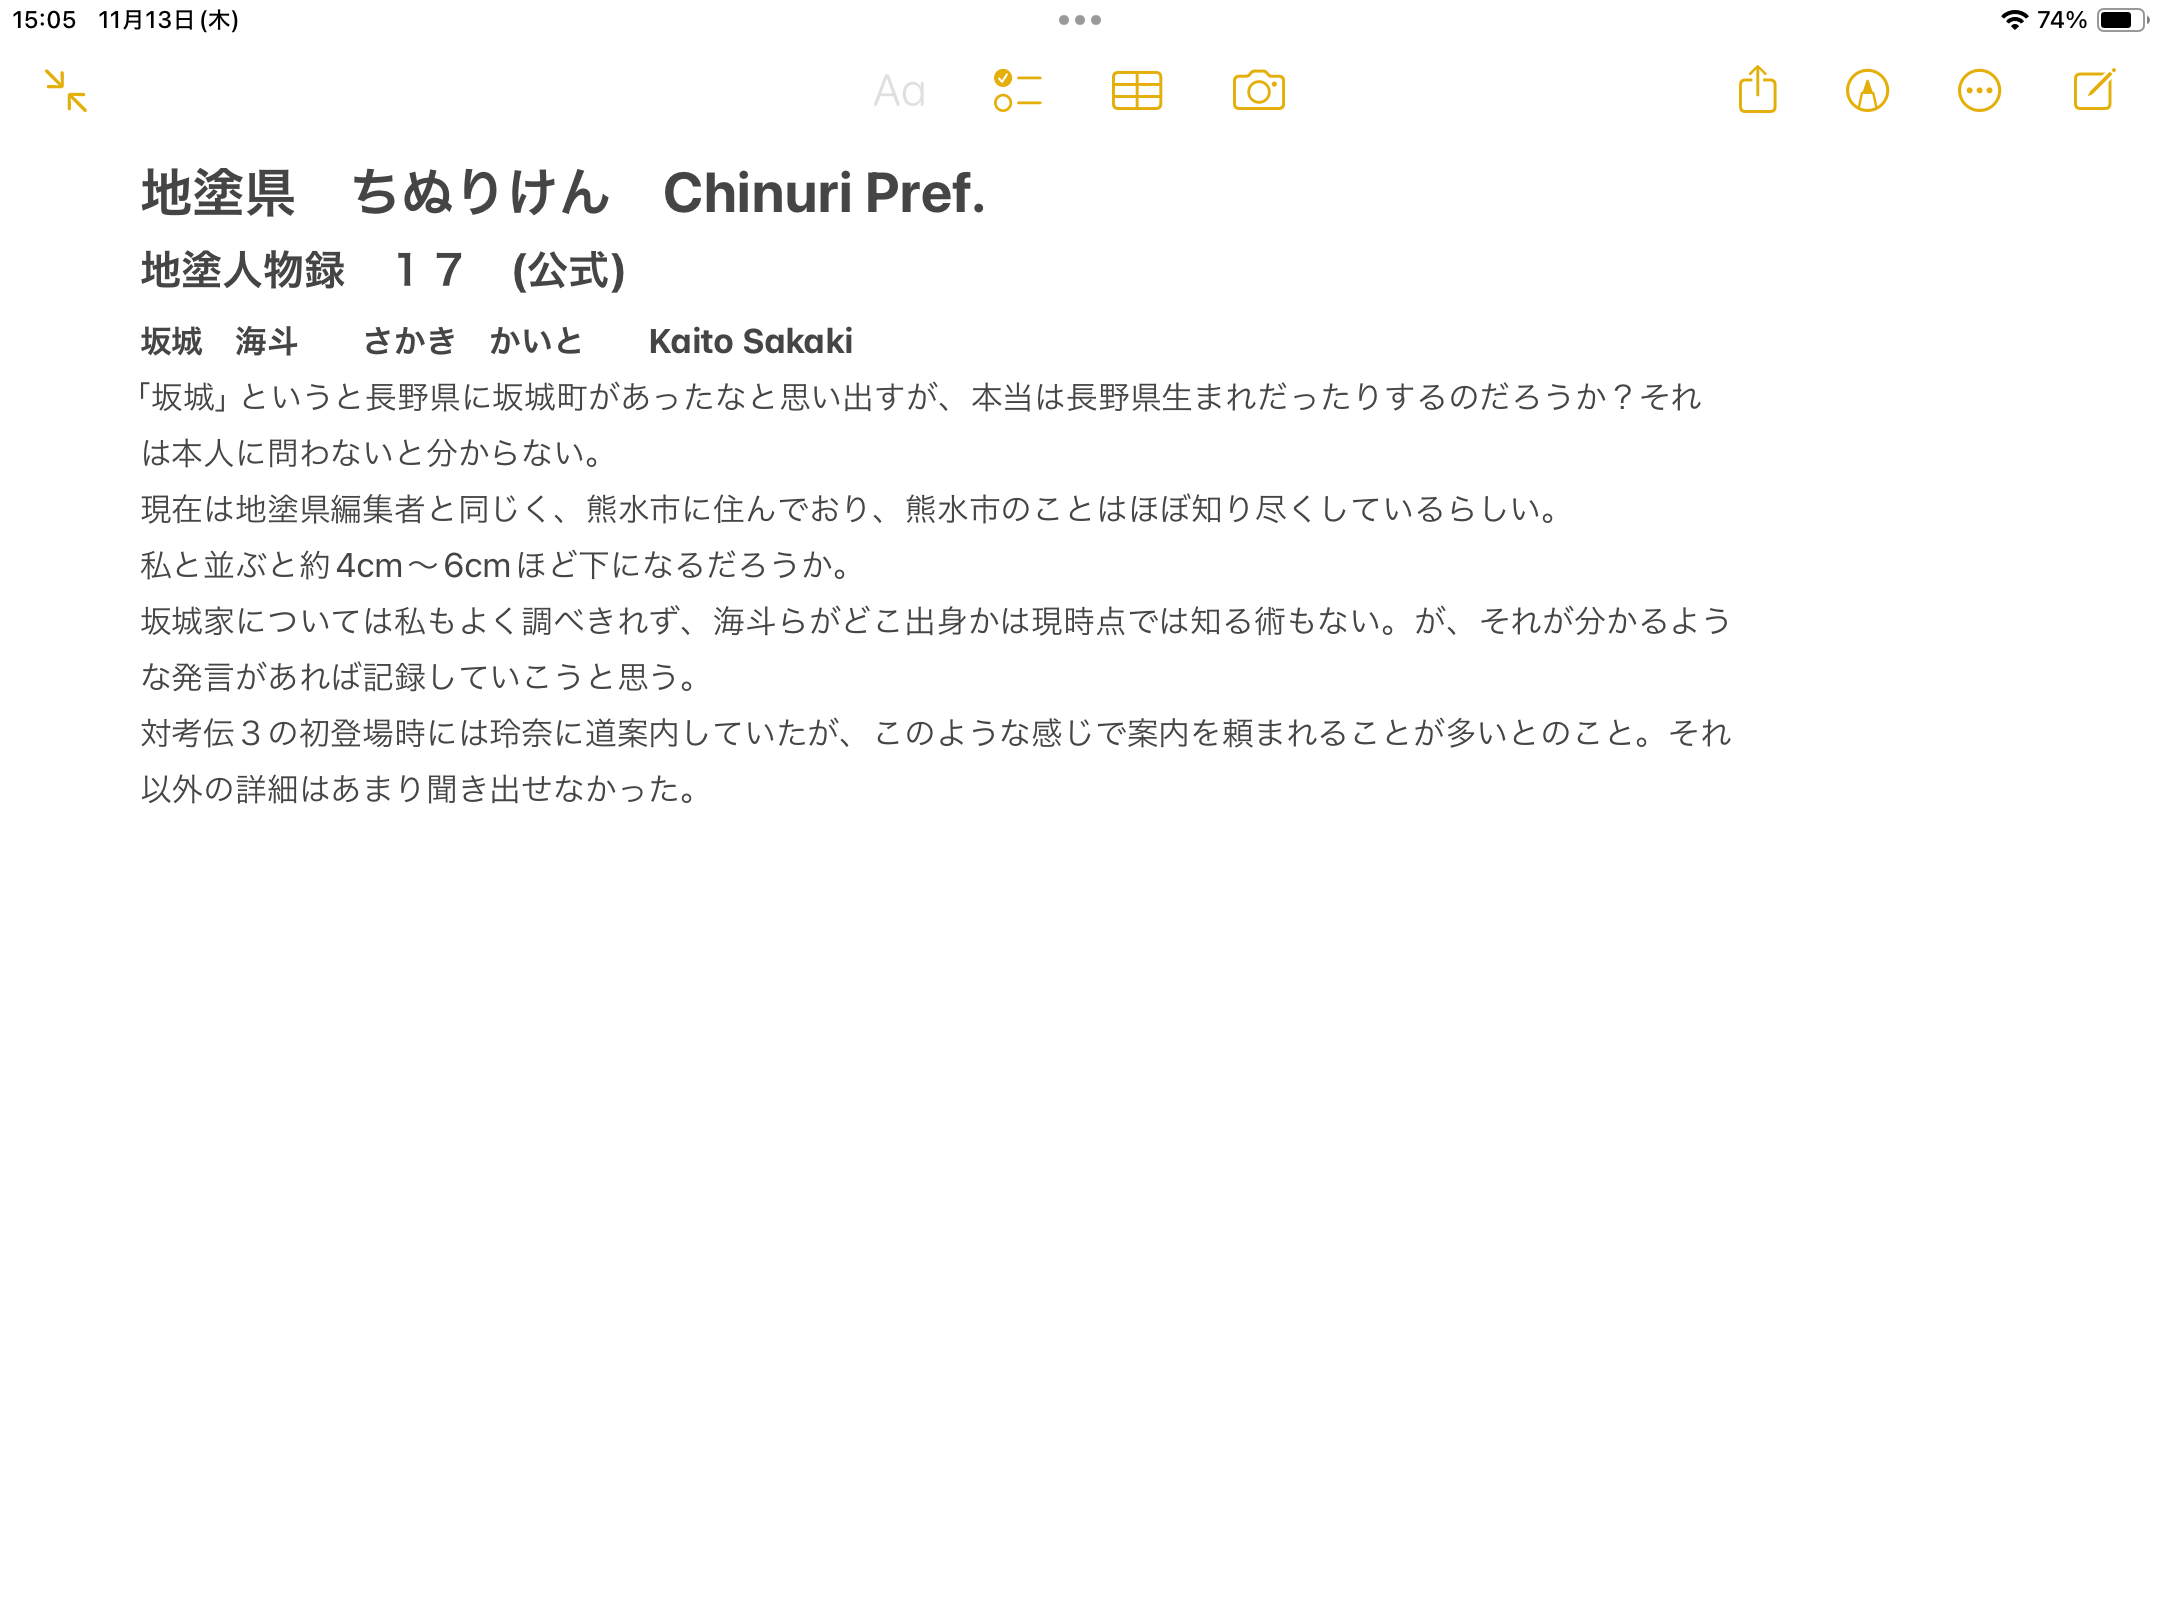This screenshot has height=1620, width=2160.
Task: Open the more options ellipsis menu
Action: pyautogui.click(x=1979, y=91)
